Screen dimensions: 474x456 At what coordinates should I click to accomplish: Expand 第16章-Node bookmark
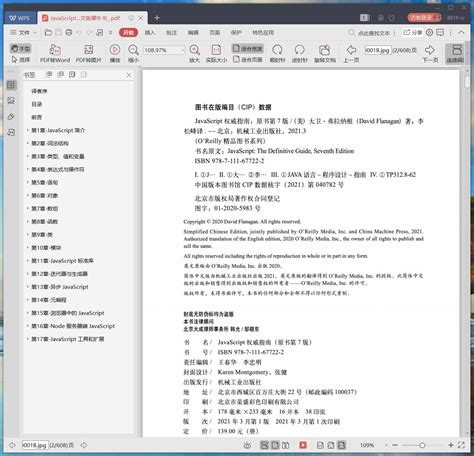pyautogui.click(x=27, y=326)
